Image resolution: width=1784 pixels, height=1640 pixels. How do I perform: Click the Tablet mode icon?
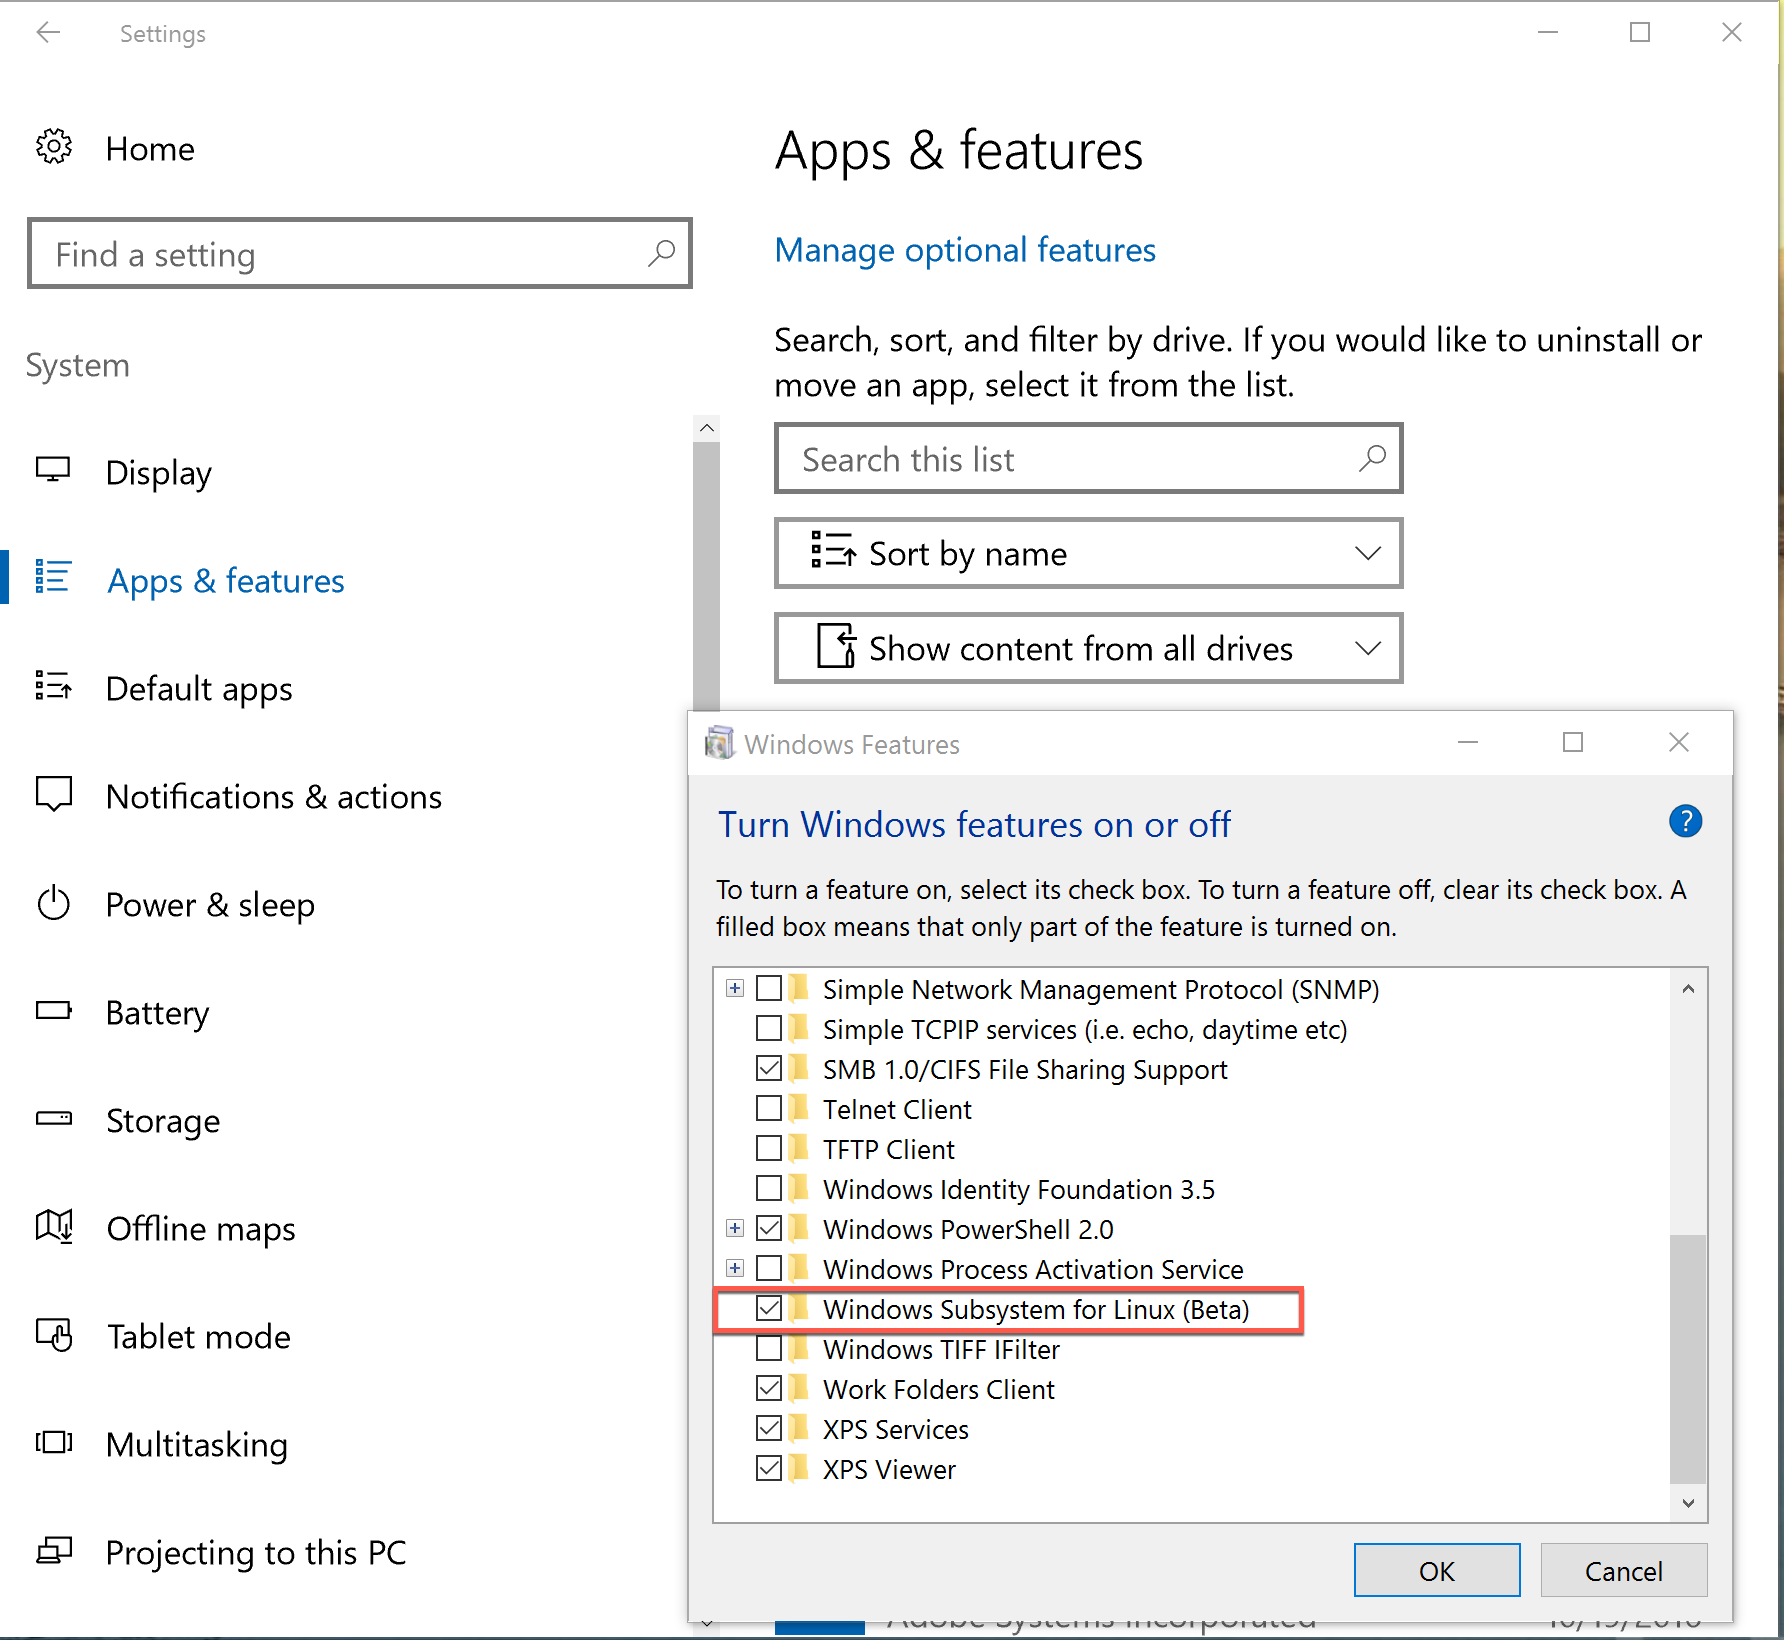click(54, 1335)
